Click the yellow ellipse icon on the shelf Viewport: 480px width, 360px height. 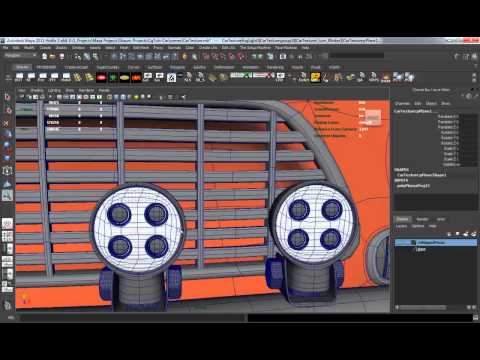(x=124, y=78)
